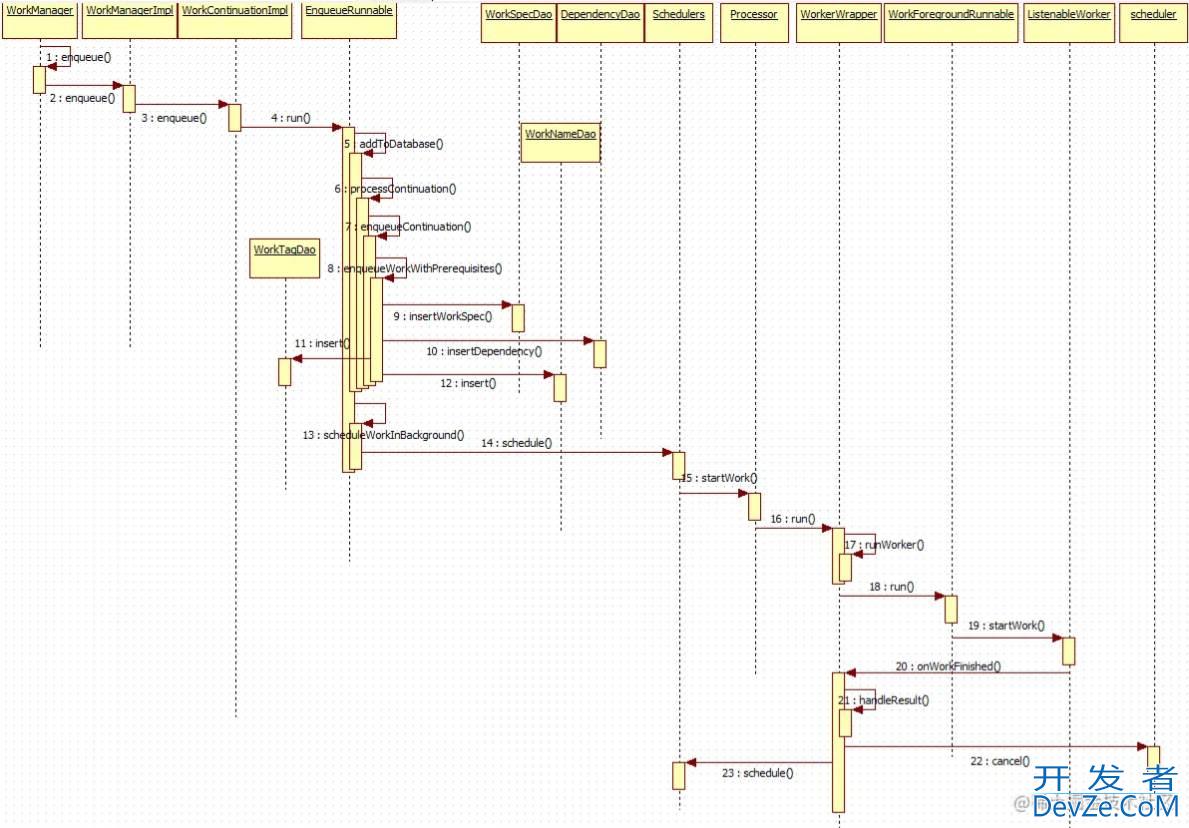The image size is (1189, 828).
Task: Select the activation bar on DependencyDao lifeline
Action: coord(599,354)
